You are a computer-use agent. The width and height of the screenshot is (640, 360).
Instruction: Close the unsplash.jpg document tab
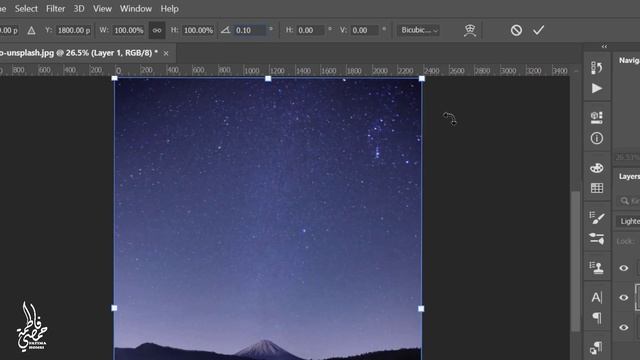click(x=166, y=53)
